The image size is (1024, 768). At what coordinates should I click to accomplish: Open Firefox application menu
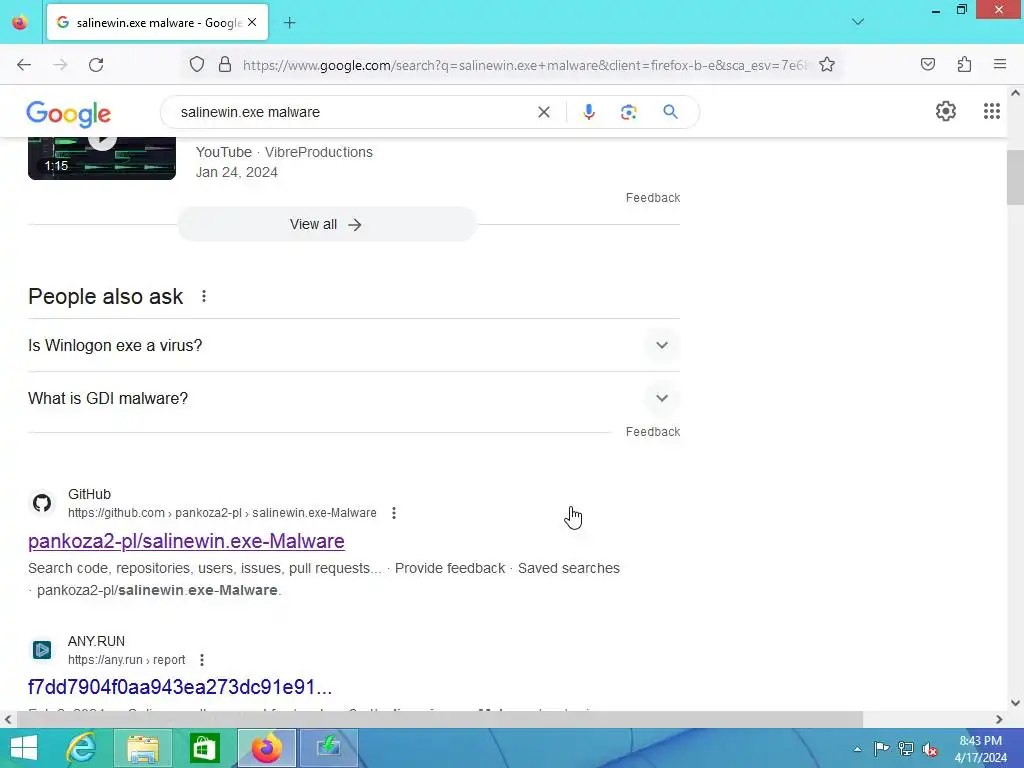pyautogui.click(x=999, y=64)
